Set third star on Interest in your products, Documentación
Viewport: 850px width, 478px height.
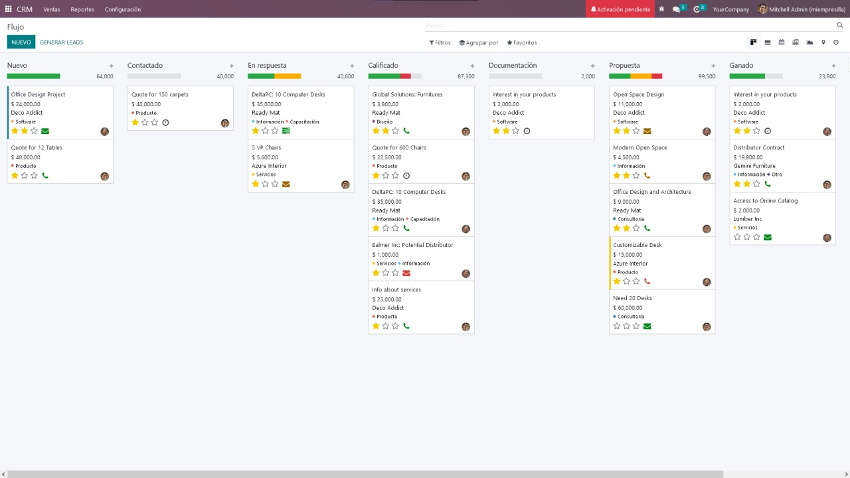coord(516,131)
